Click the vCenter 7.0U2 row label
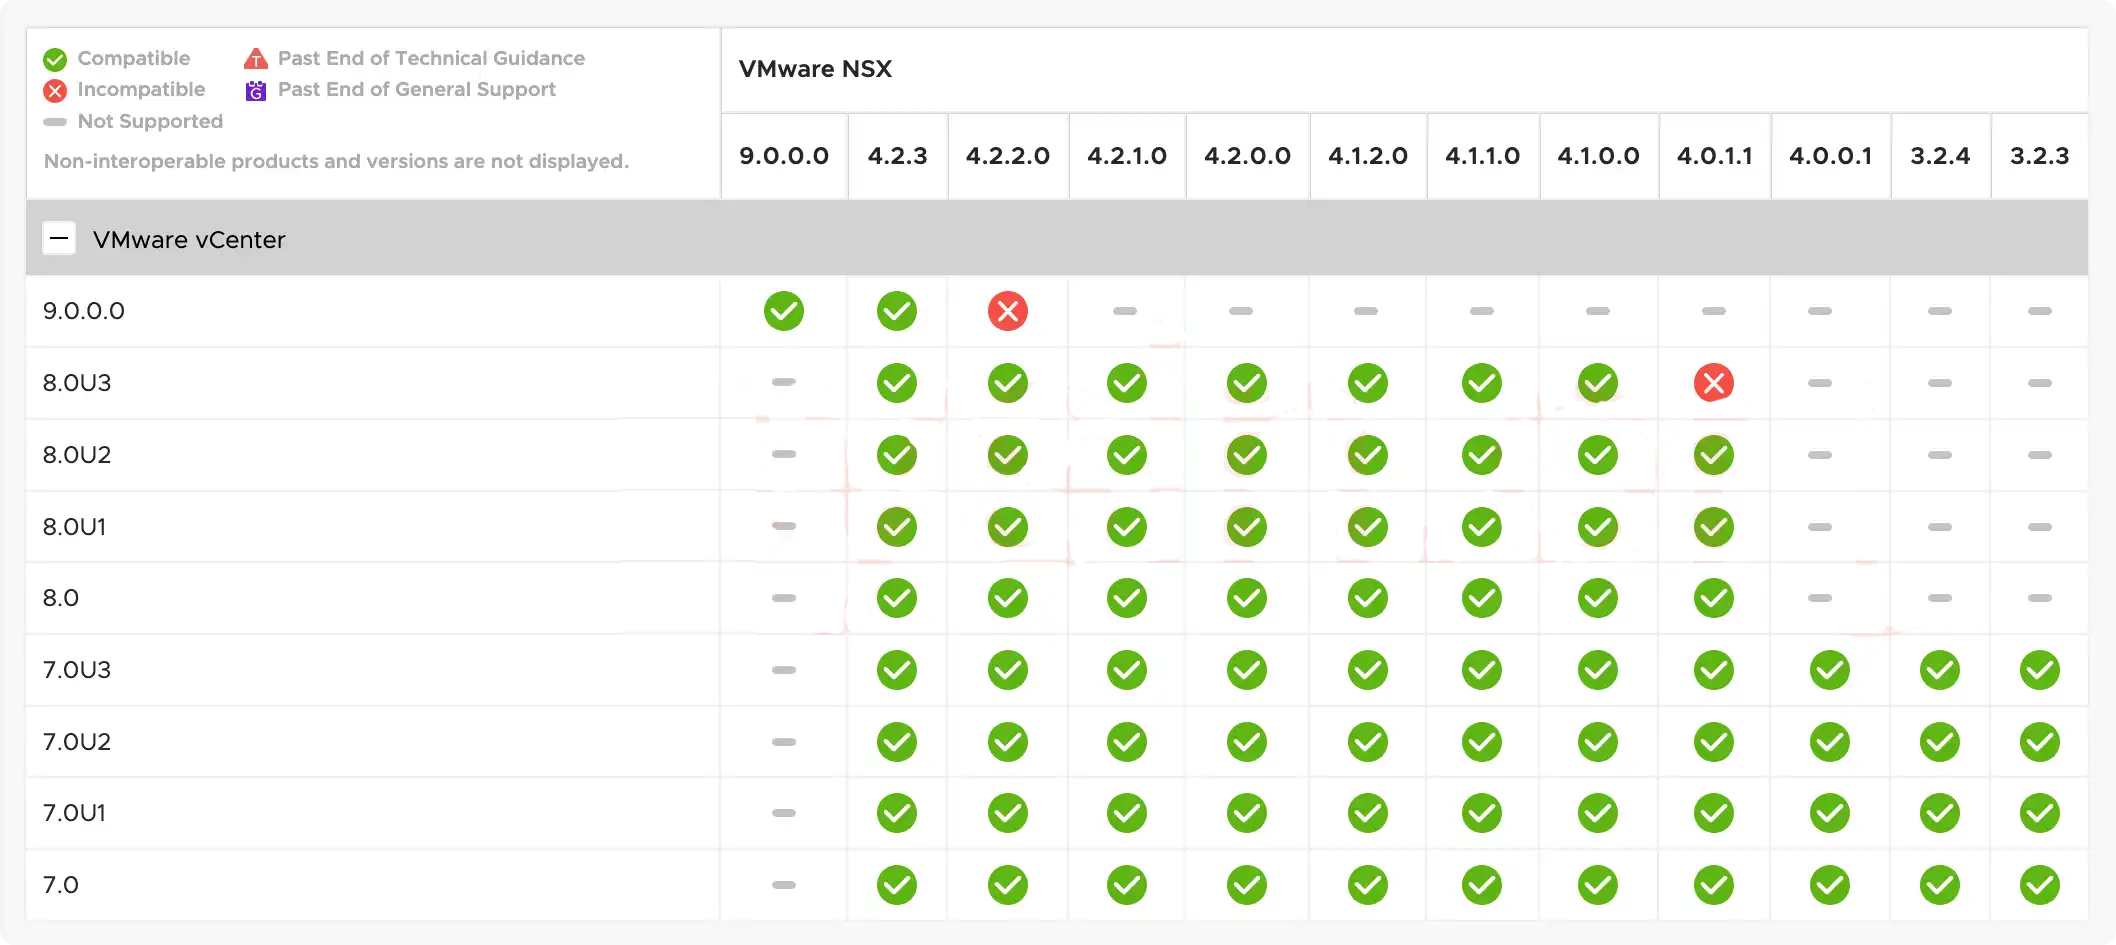Screen dimensions: 2116x945 point(77,742)
